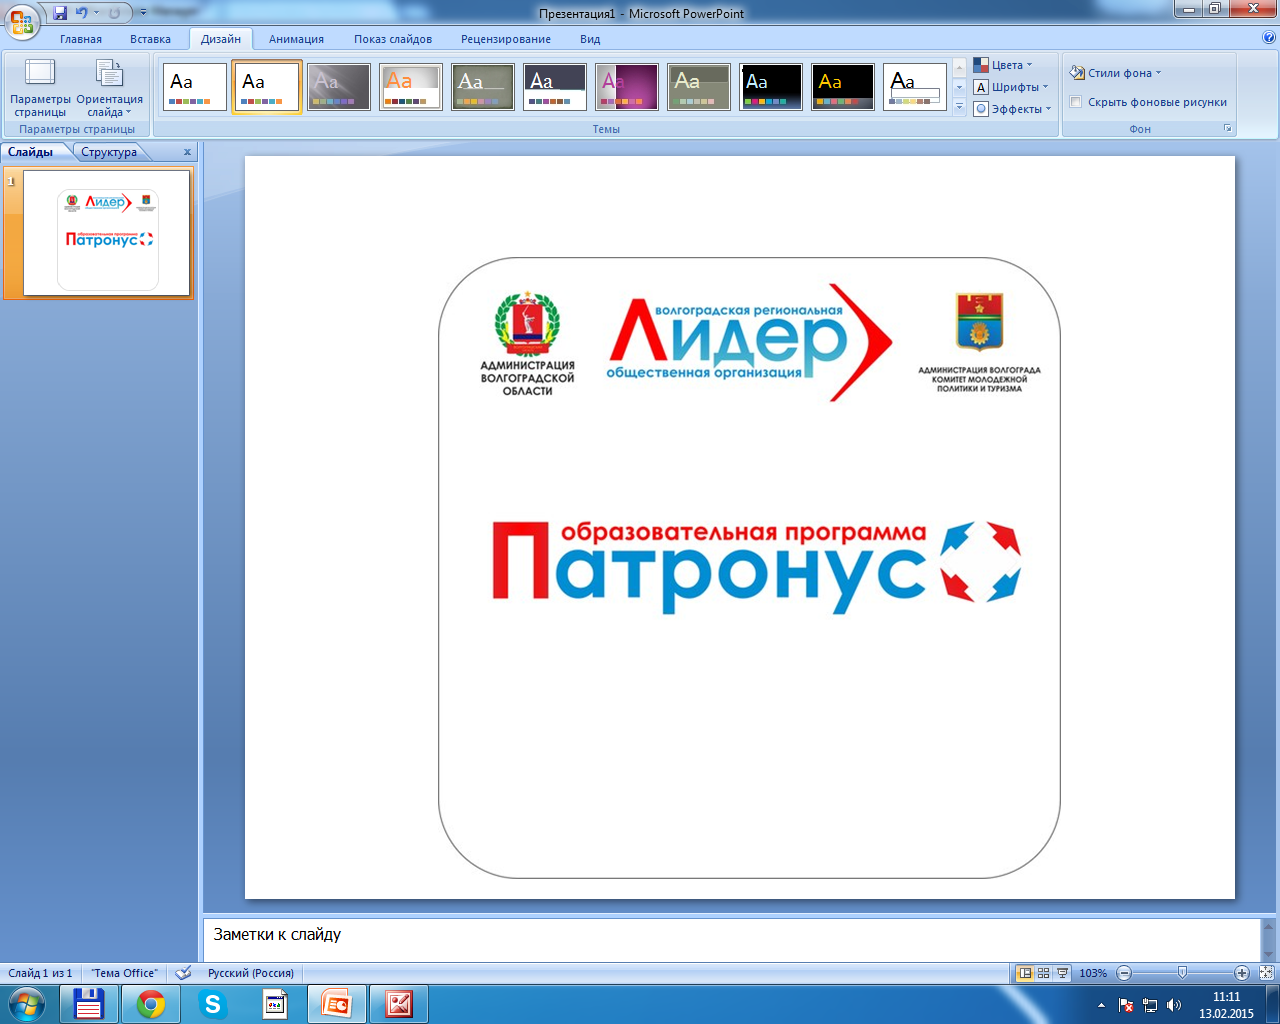
Task: Open Параметры страницы dialog
Action: [40, 88]
